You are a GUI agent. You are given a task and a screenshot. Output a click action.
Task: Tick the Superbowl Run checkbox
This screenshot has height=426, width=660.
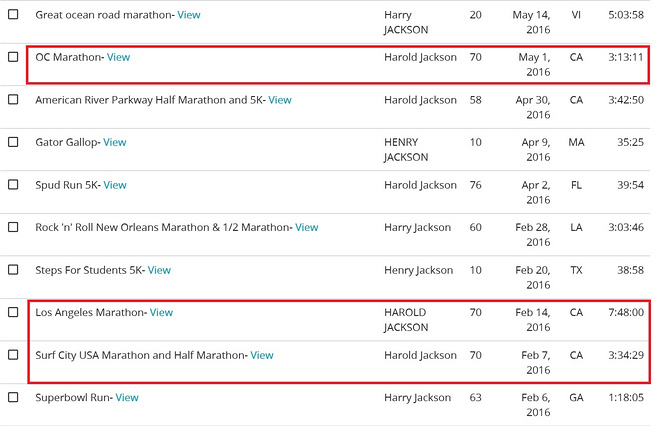coord(13,397)
